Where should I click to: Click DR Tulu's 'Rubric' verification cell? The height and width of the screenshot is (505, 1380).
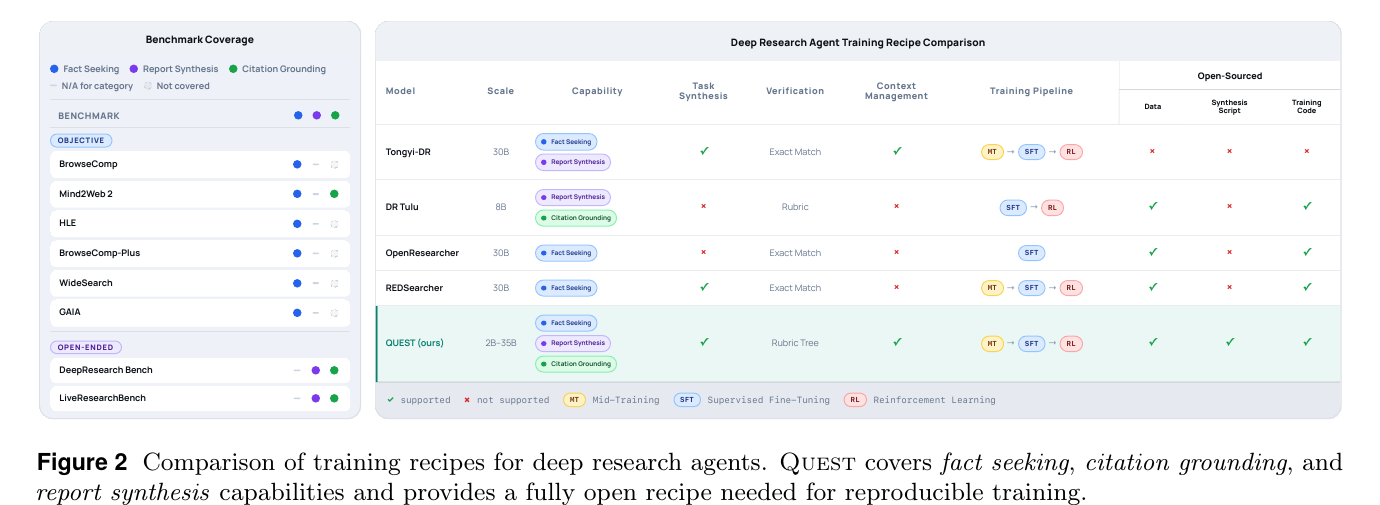[x=795, y=207]
